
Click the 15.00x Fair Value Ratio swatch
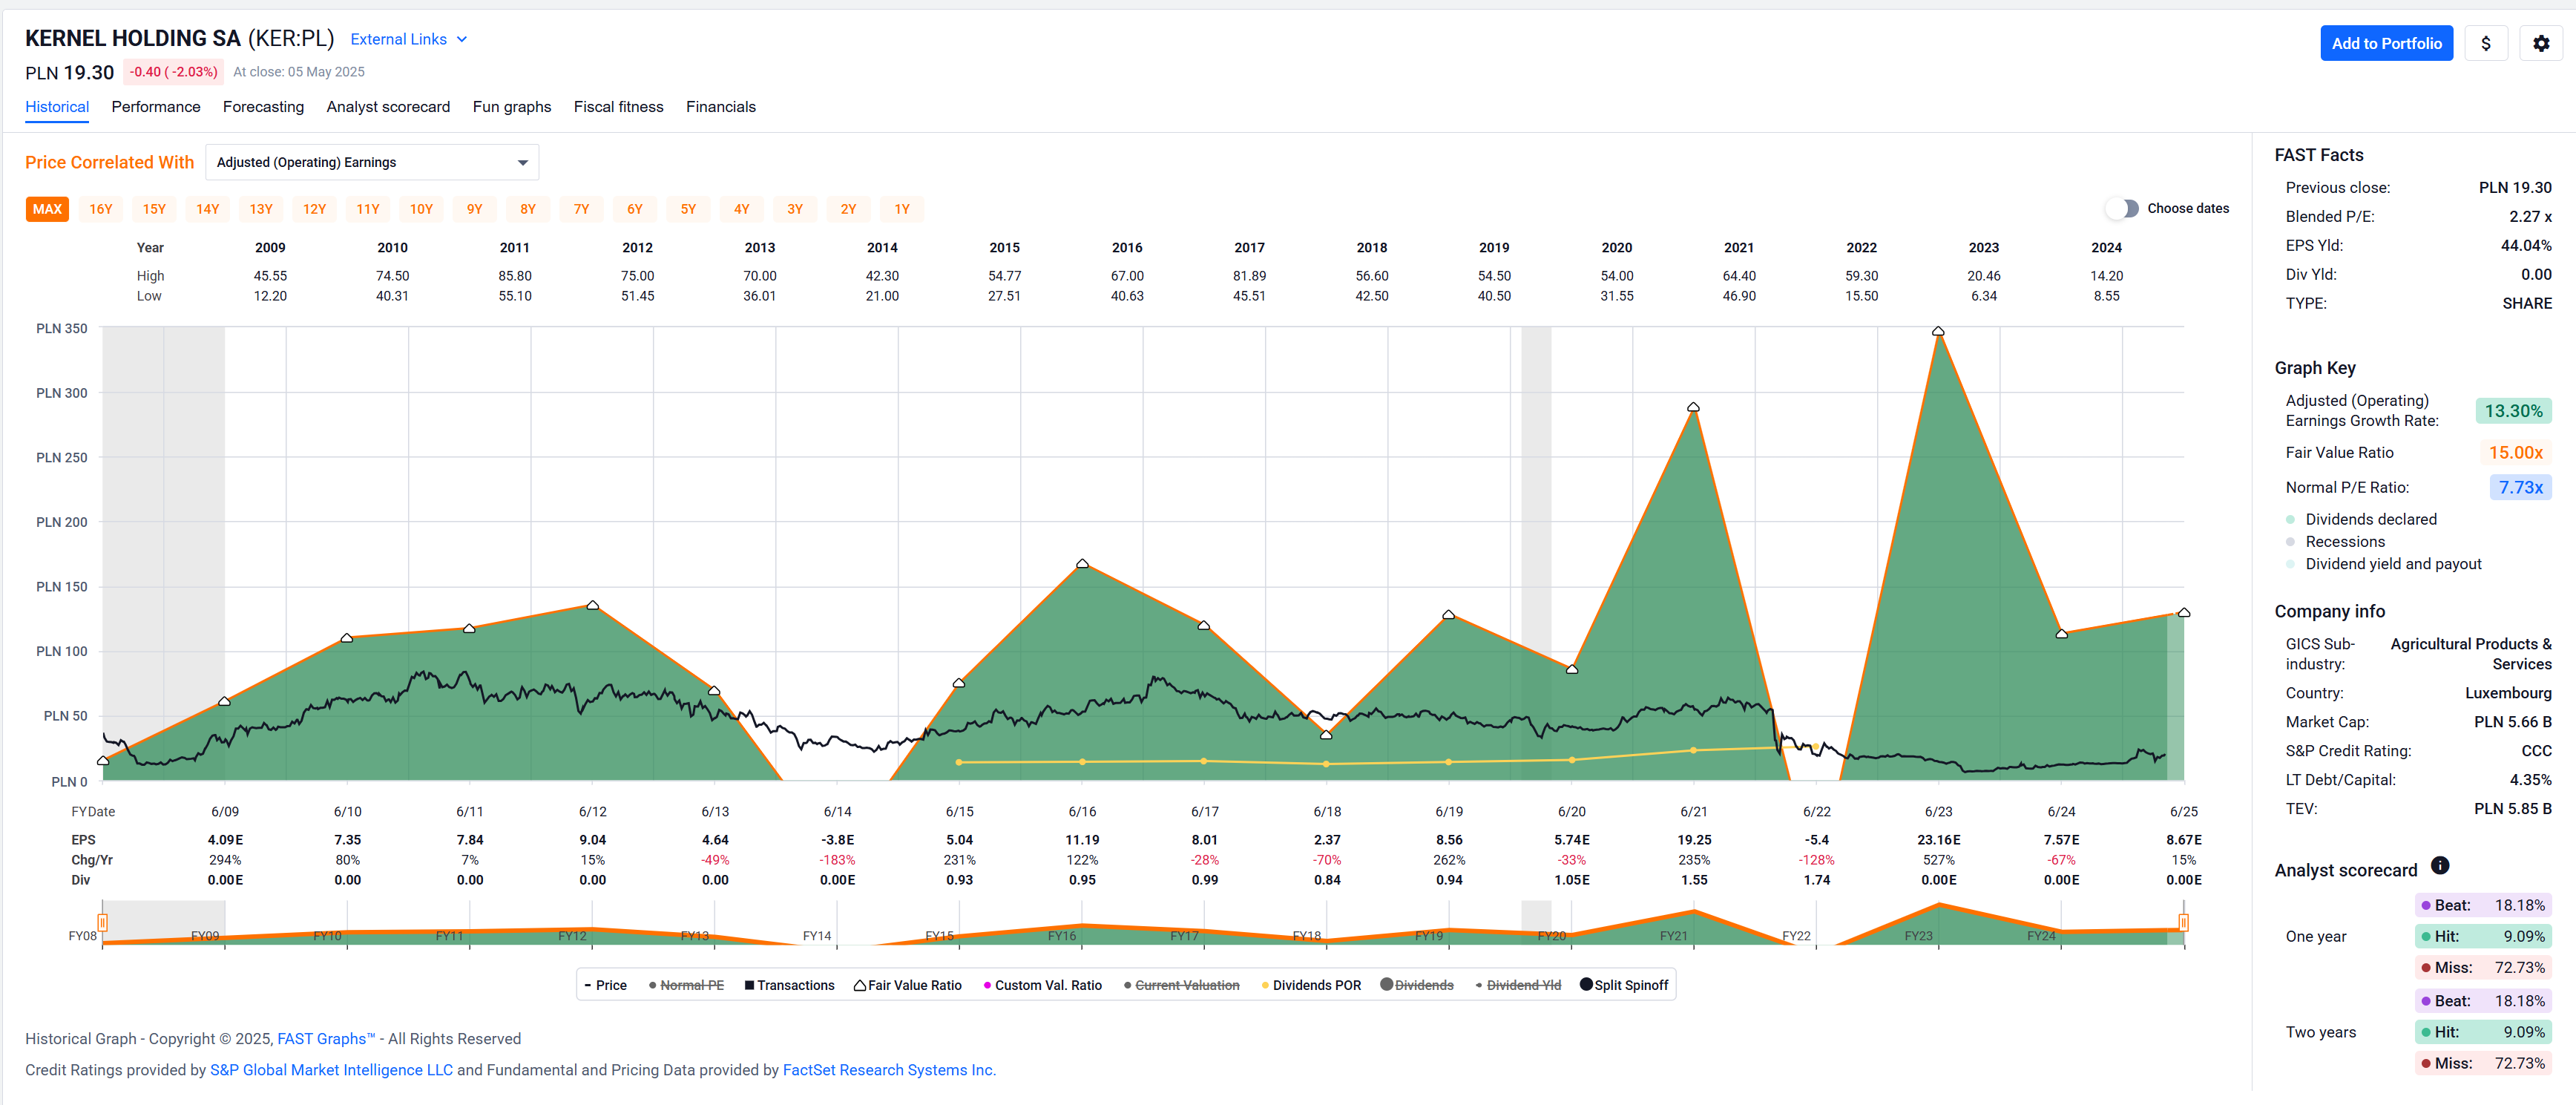pyautogui.click(x=2515, y=453)
